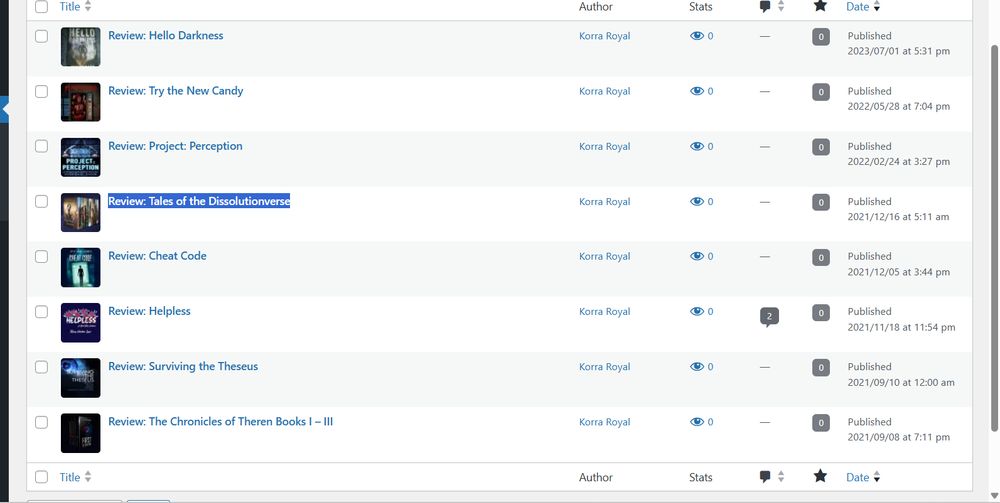Click the vertical page scrollbar thumb
The width and height of the screenshot is (1000, 503).
994,238
